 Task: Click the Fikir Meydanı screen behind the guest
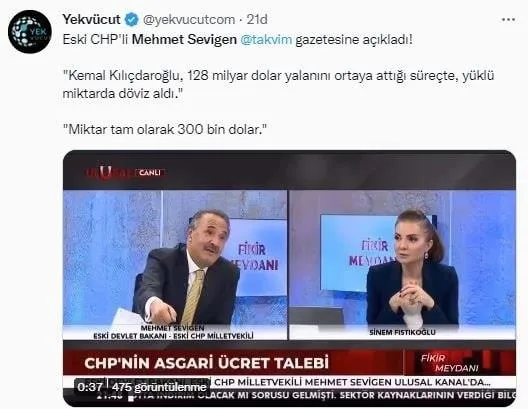tap(257, 257)
